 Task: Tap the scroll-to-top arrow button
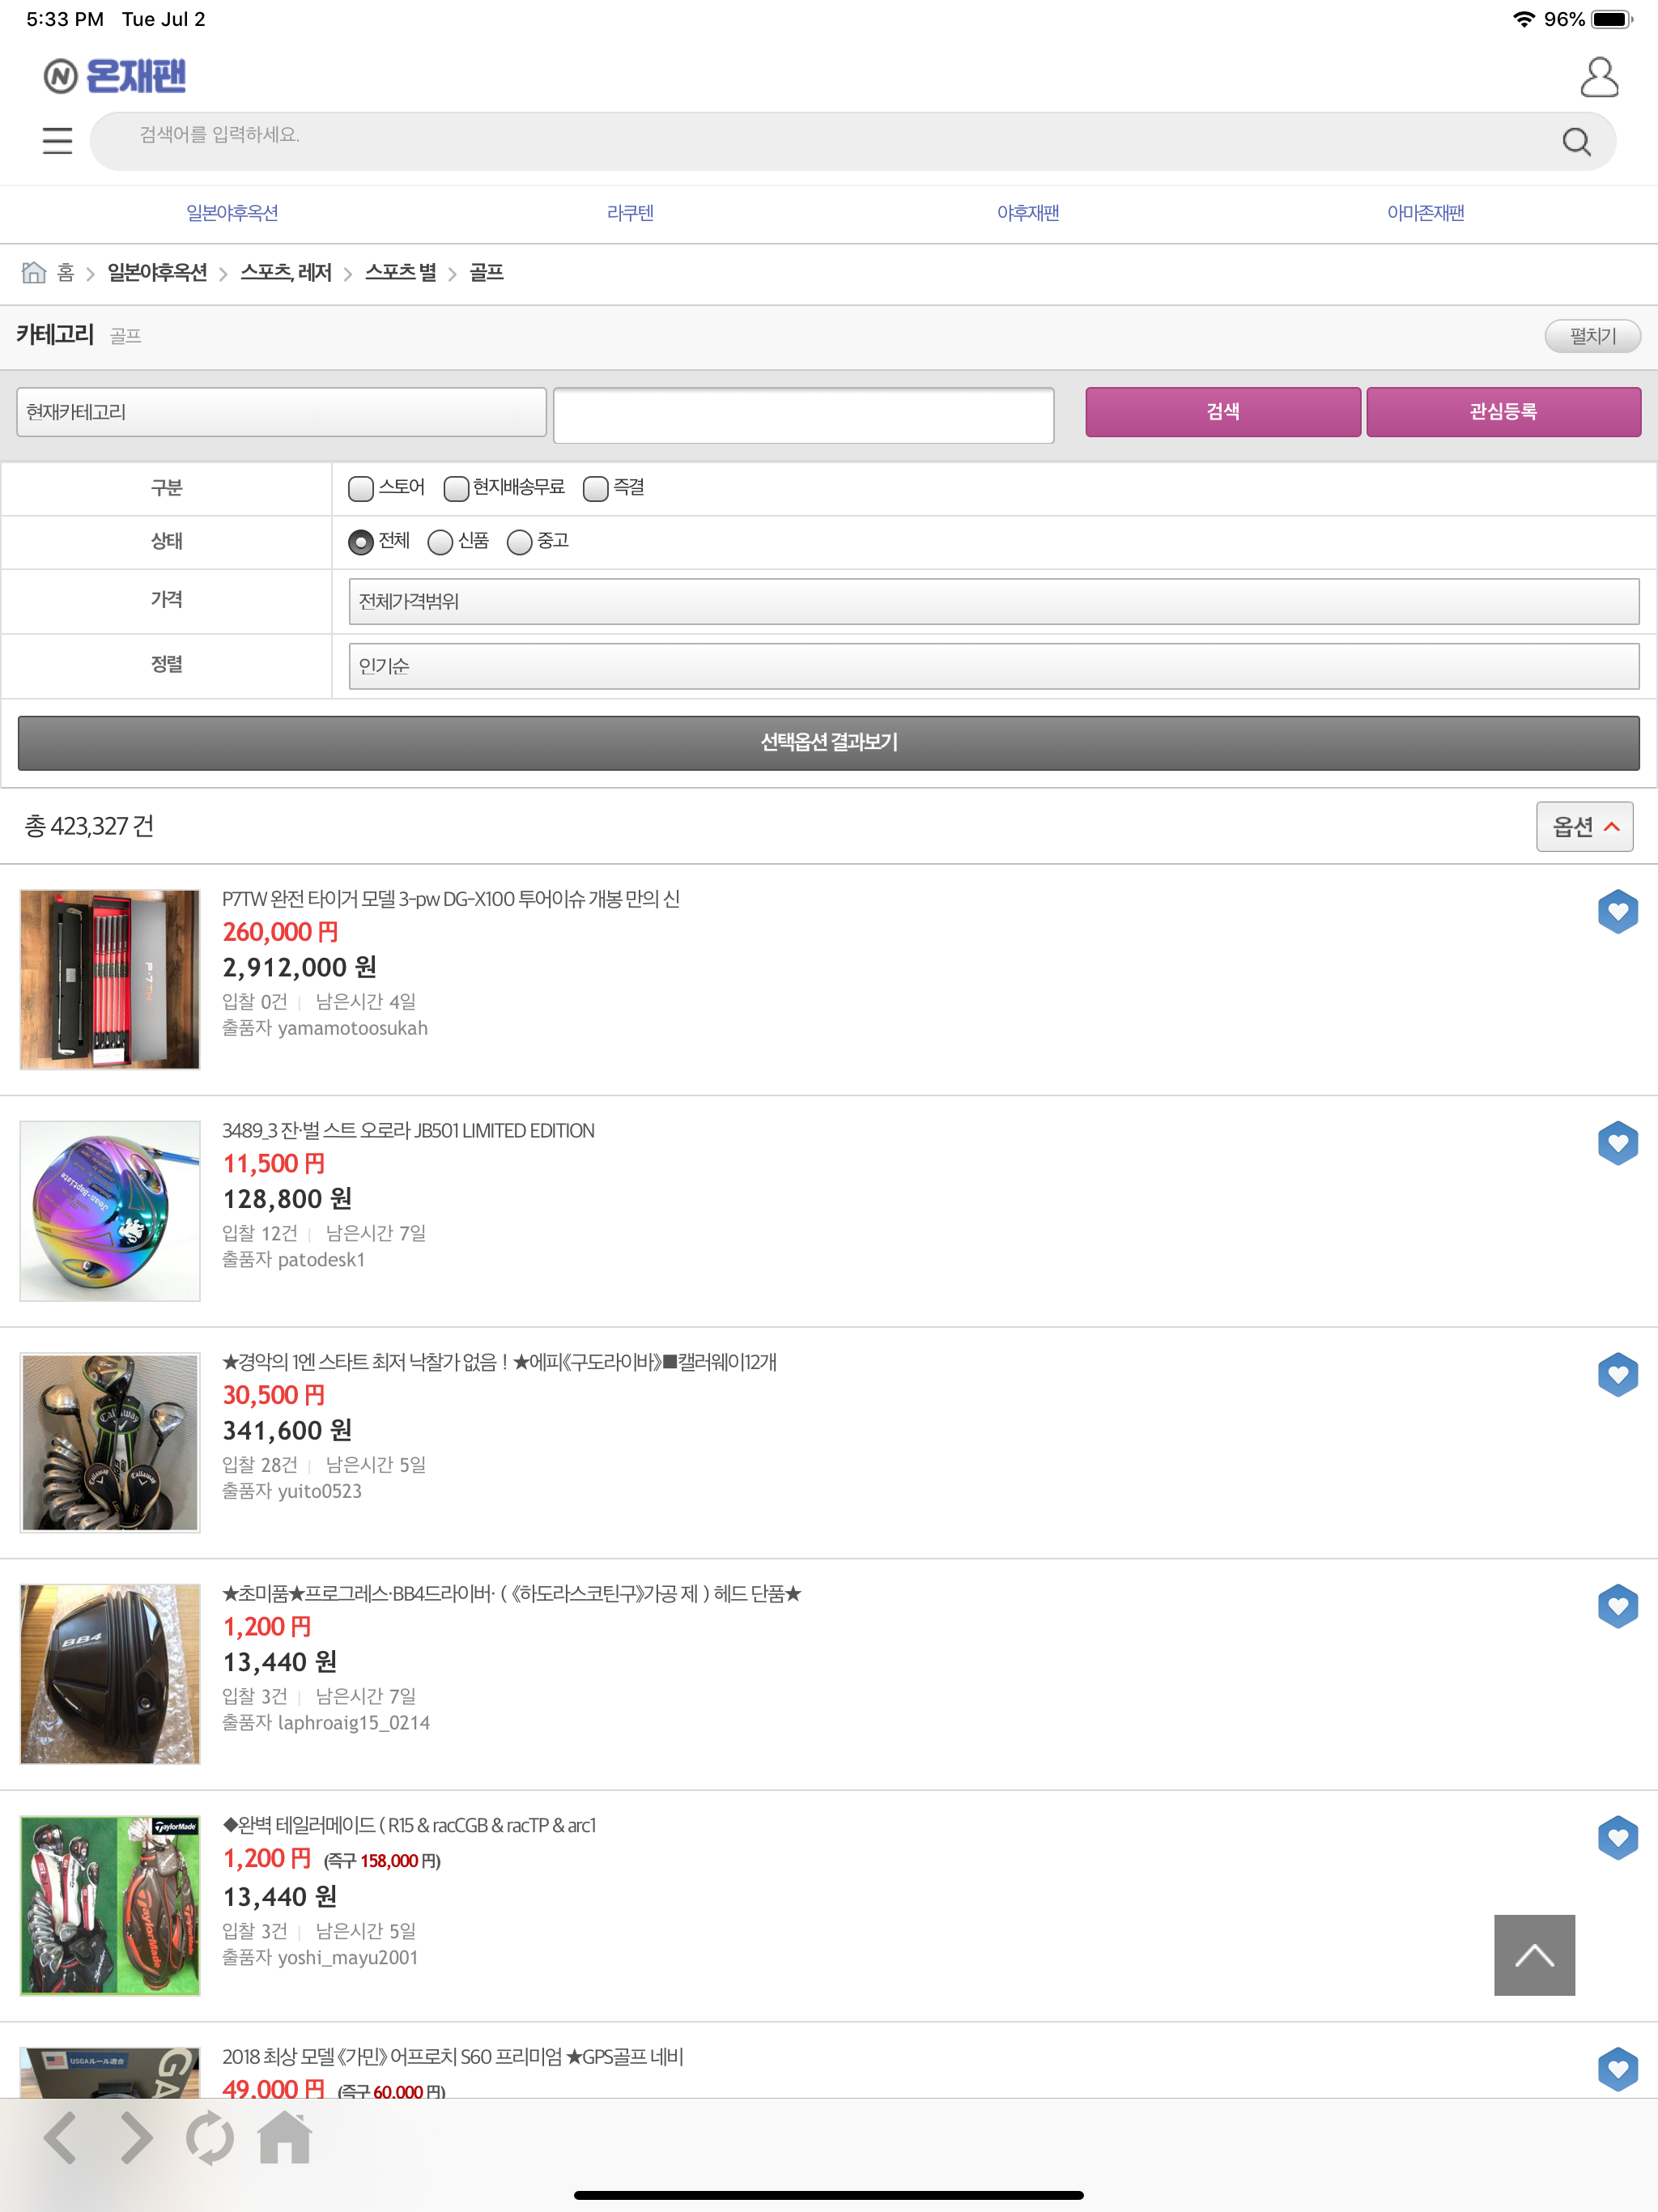1534,1955
